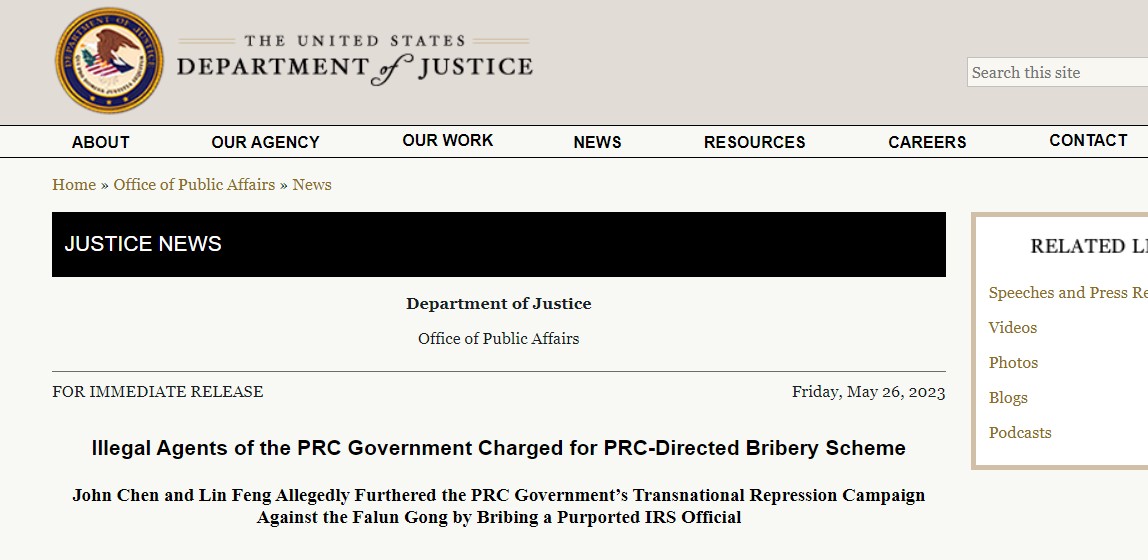This screenshot has width=1148, height=560.
Task: Open Office of Public Affairs breadcrumb
Action: [x=194, y=184]
